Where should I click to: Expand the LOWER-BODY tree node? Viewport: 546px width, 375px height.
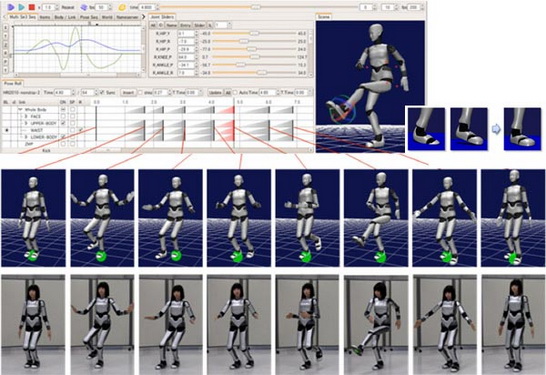click(26, 137)
